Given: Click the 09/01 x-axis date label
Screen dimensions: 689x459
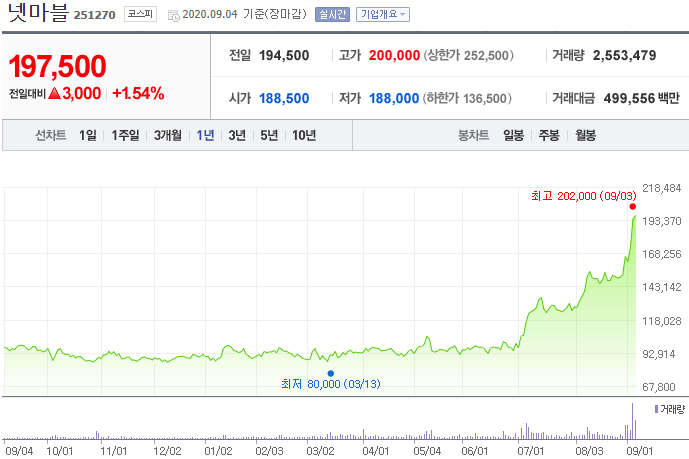Looking at the screenshot, I should click(640, 451).
